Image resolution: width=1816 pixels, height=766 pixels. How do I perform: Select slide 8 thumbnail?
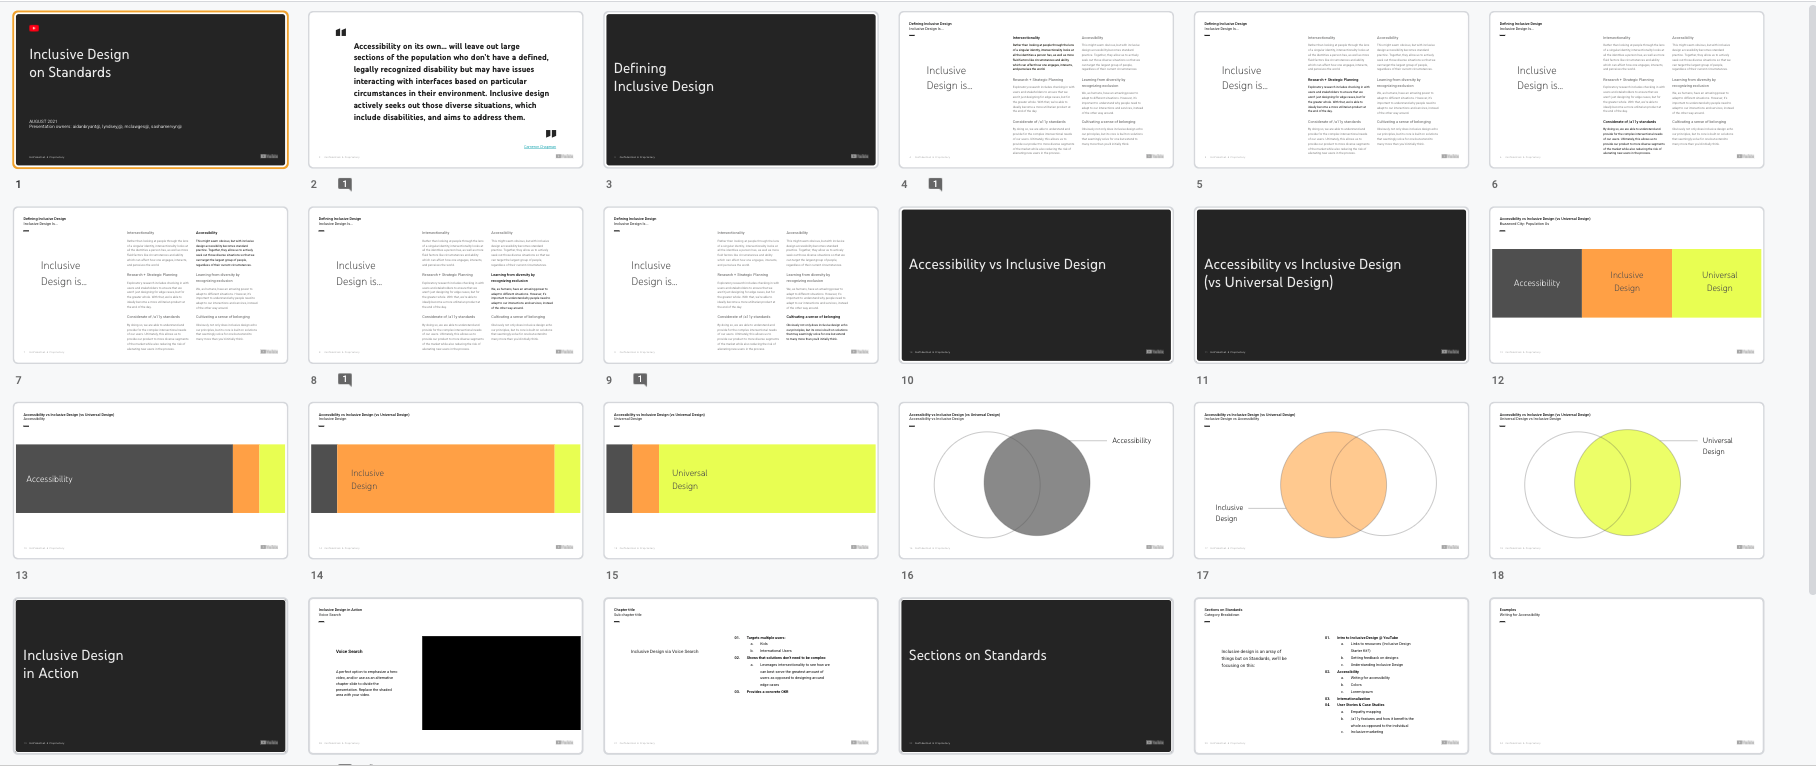point(445,285)
